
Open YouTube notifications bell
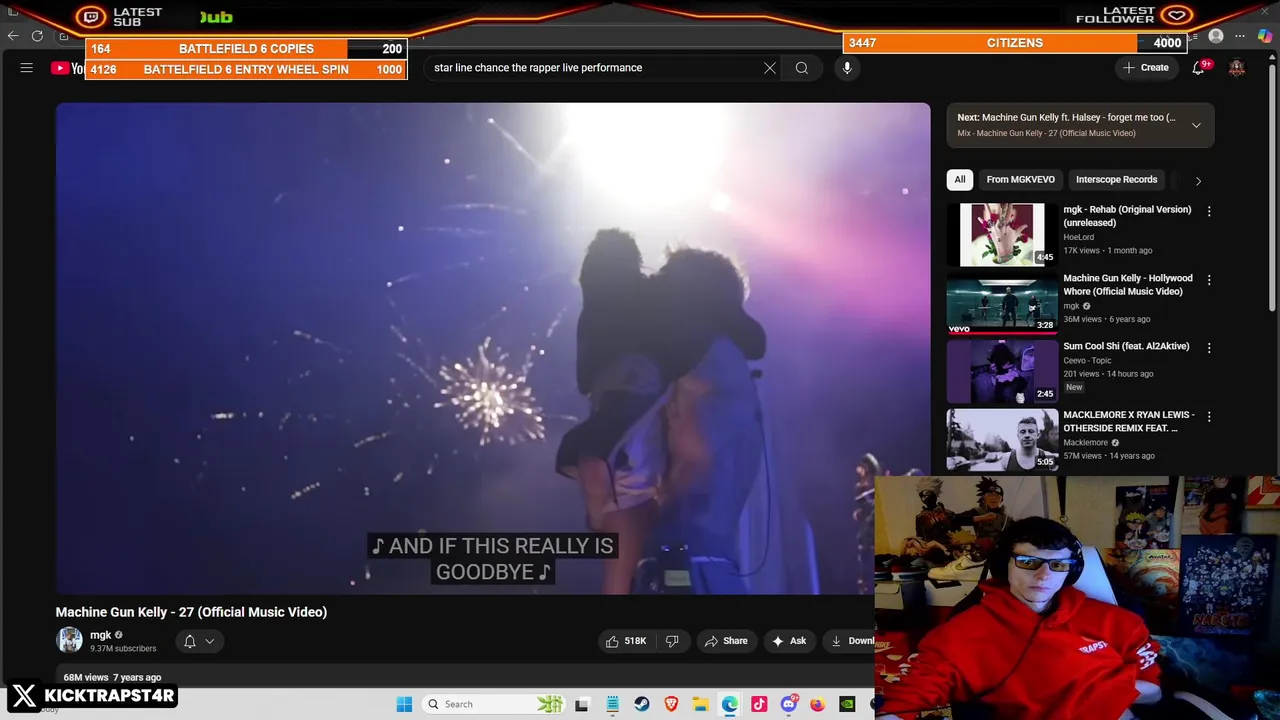coord(1198,68)
